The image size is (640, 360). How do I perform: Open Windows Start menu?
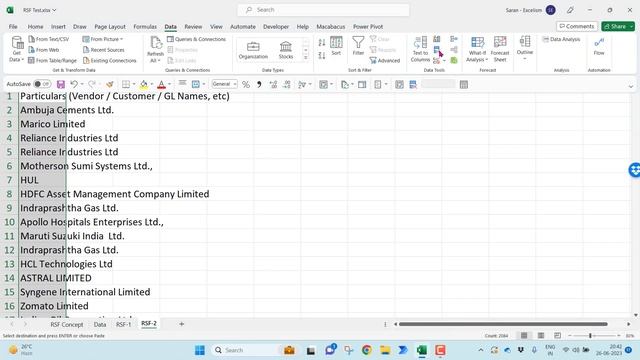[200, 350]
